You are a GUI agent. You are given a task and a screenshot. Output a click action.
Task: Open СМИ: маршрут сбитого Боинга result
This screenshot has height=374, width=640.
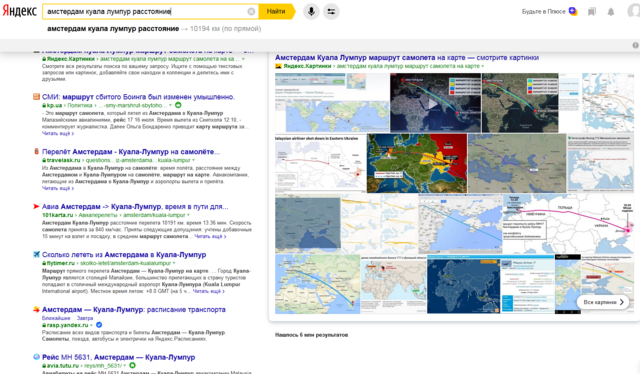click(x=138, y=97)
